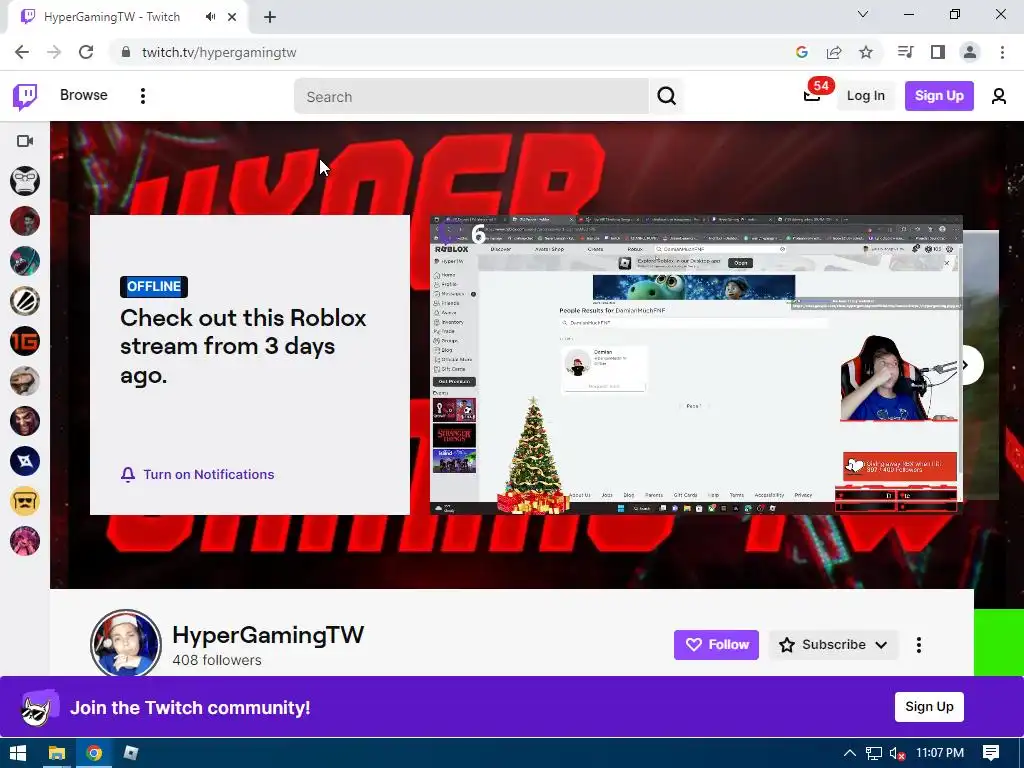1024x768 pixels.
Task: Reload the current page
Action: click(x=86, y=52)
